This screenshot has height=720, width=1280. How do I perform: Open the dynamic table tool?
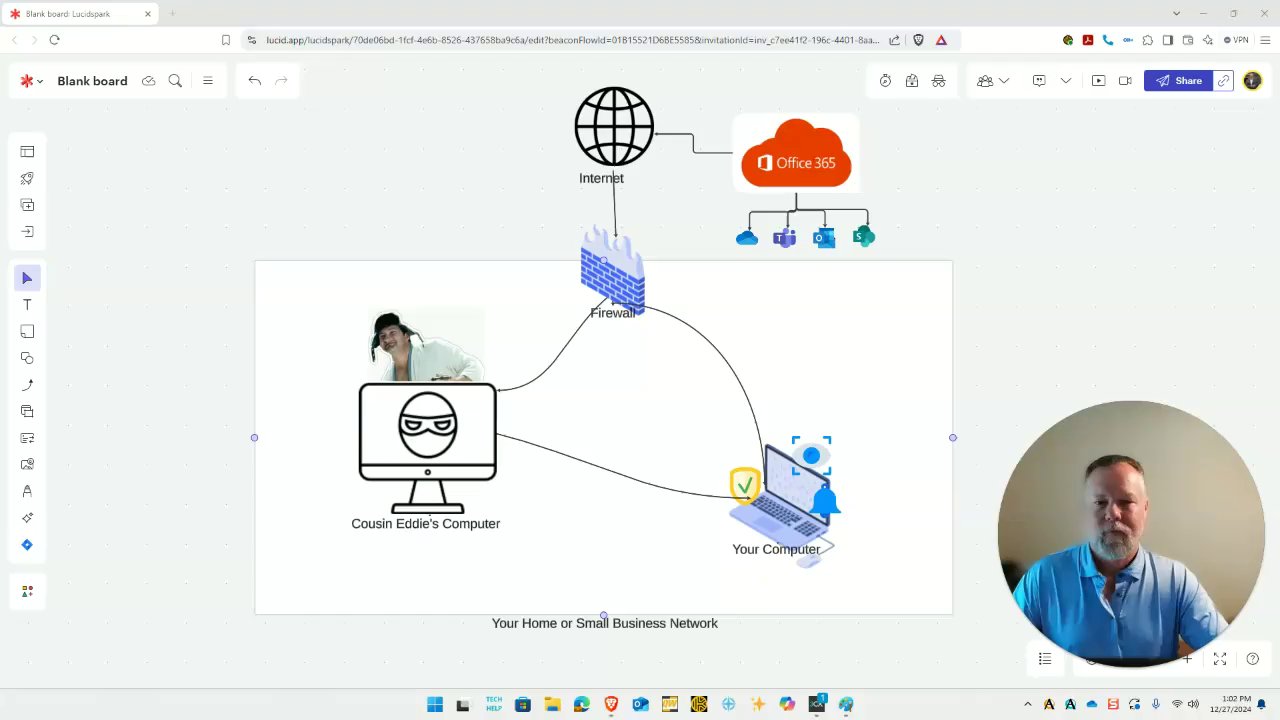point(27,438)
